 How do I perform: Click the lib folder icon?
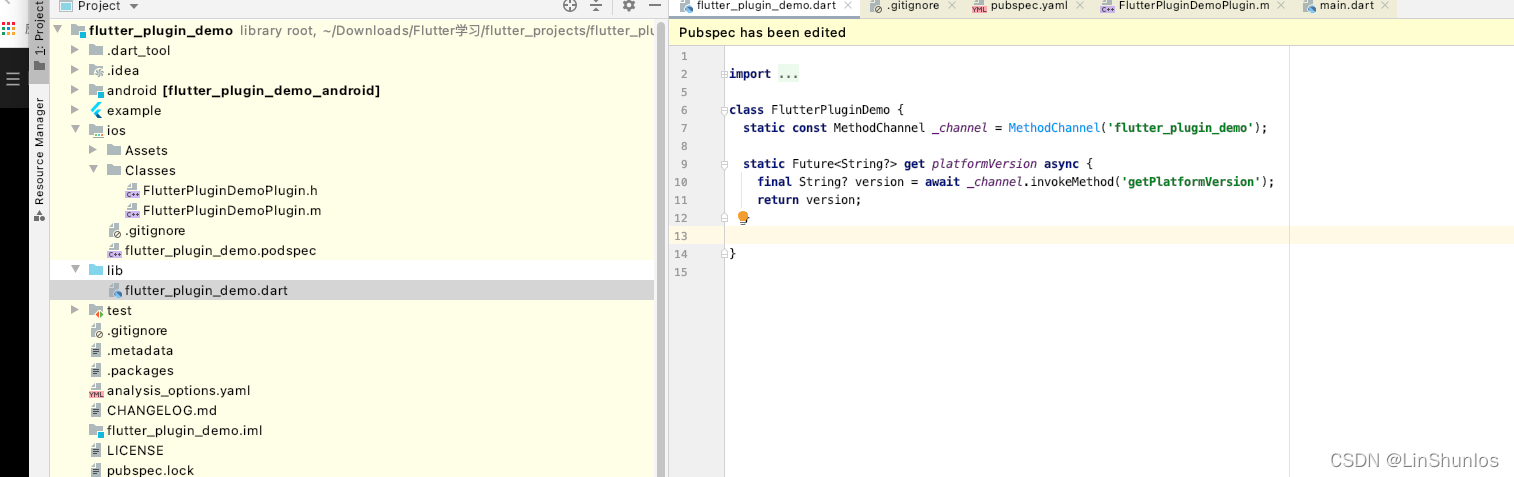[x=97, y=270]
